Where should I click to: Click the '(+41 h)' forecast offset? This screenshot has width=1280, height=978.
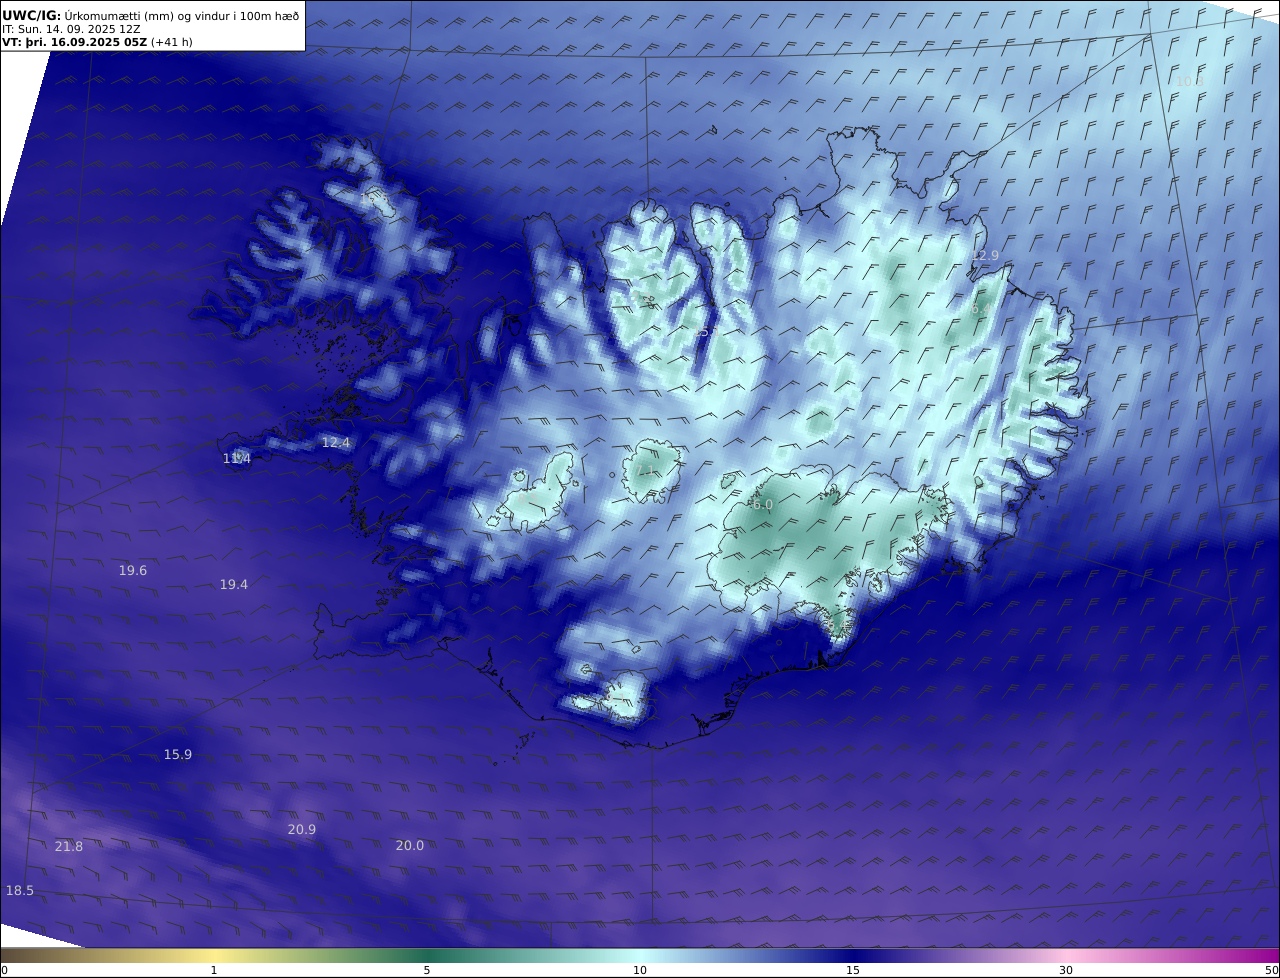(171, 42)
